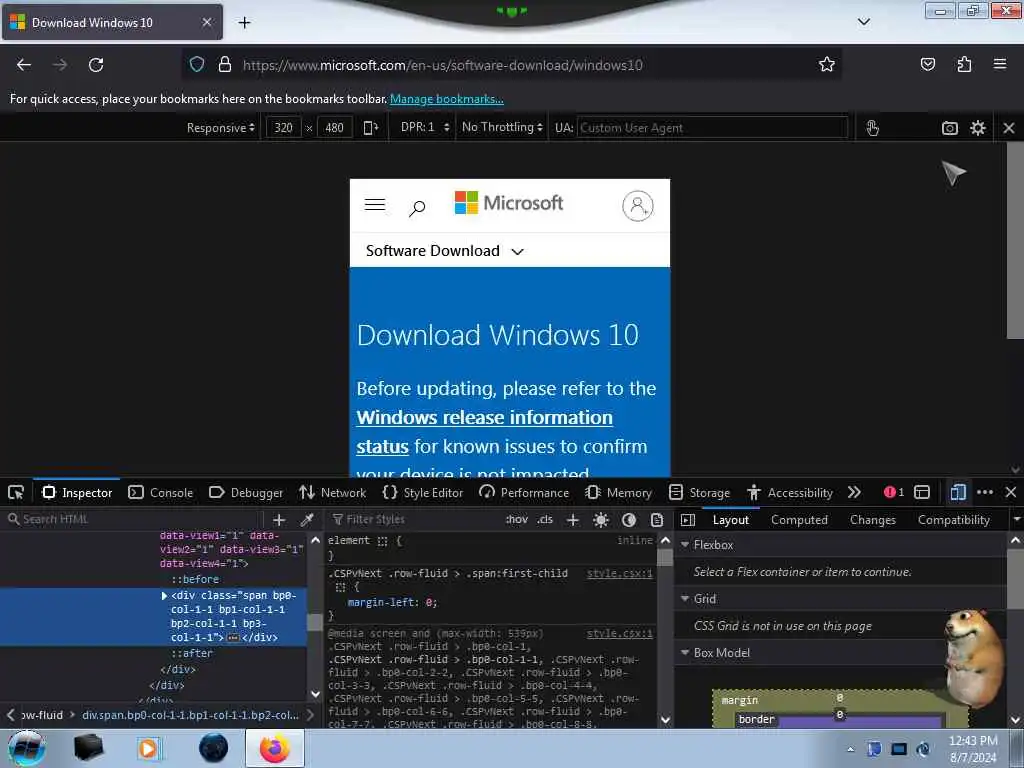Viewport: 1024px width, 768px height.
Task: Click the Custom User Agent field
Action: point(712,127)
